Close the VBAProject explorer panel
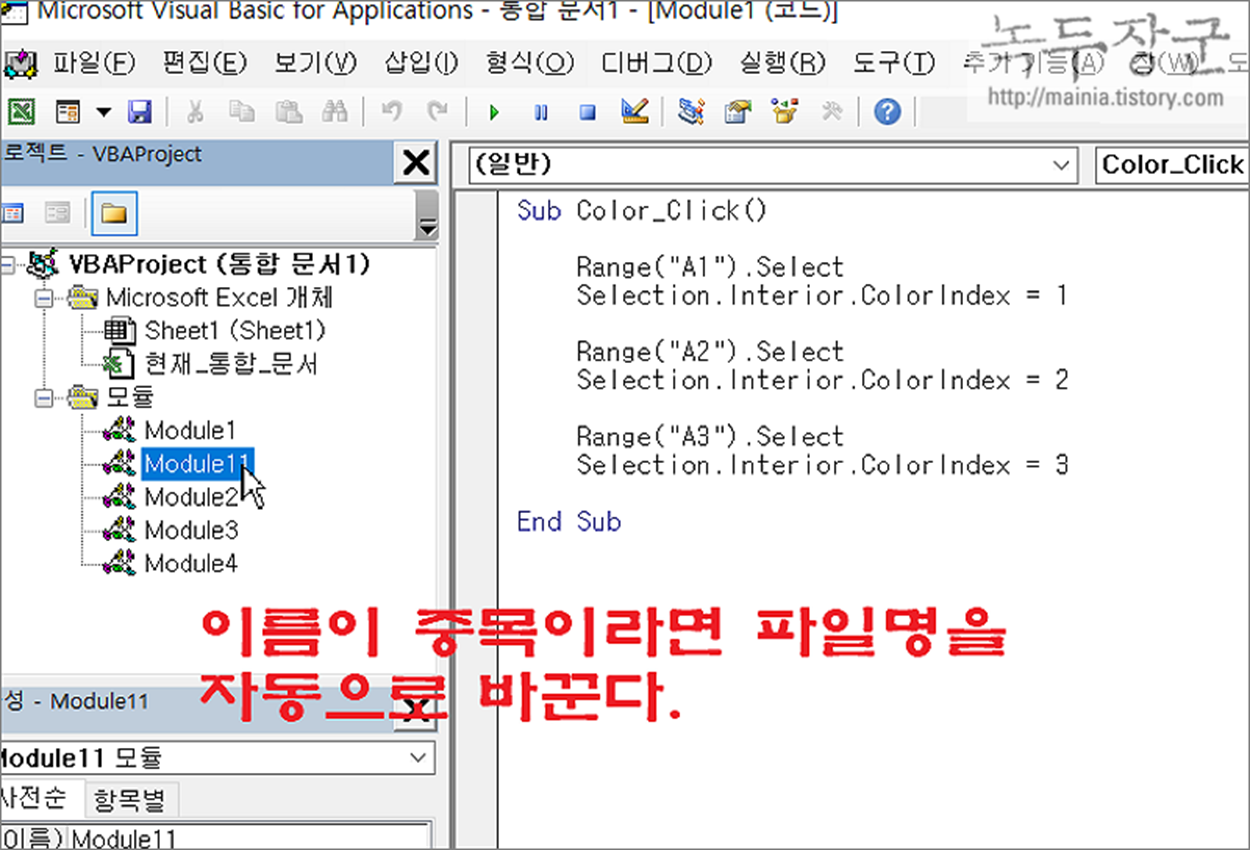 [415, 162]
